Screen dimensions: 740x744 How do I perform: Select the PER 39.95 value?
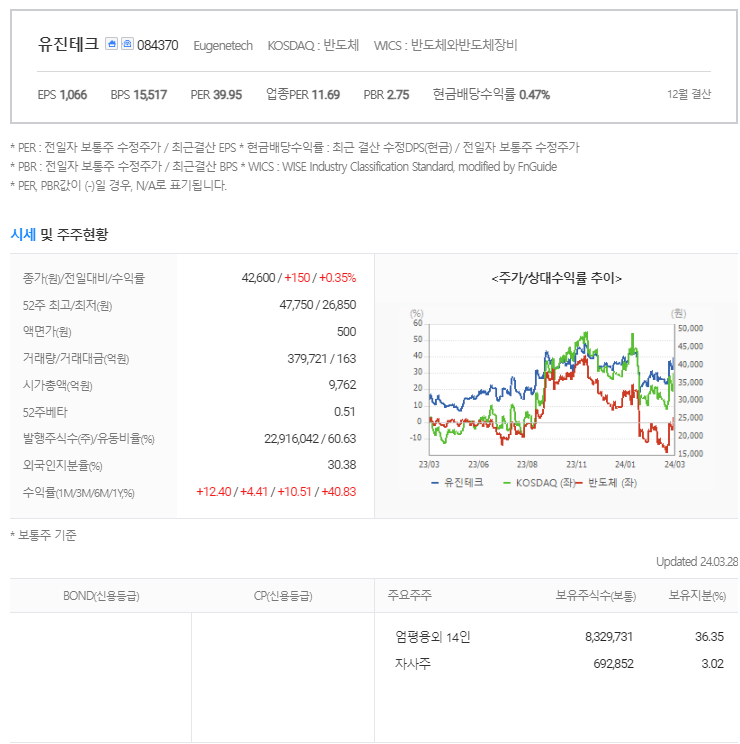coord(216,95)
